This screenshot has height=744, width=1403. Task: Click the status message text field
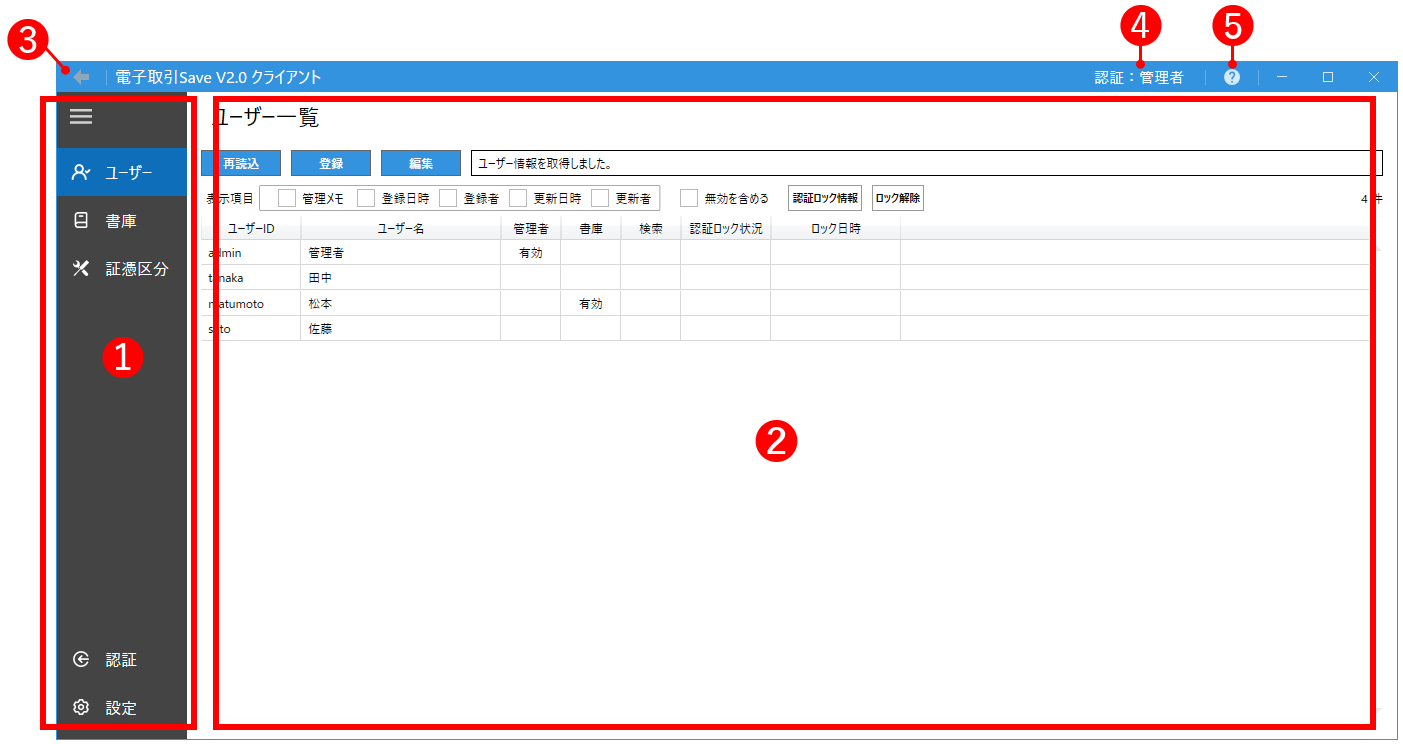pos(926,163)
